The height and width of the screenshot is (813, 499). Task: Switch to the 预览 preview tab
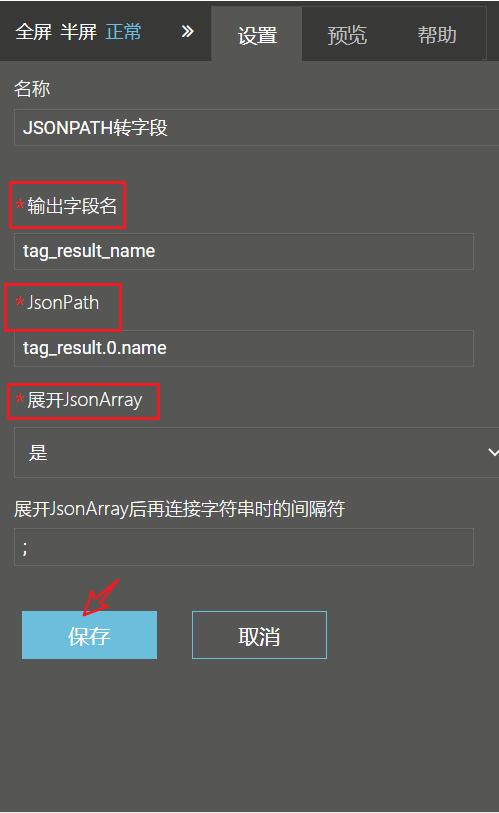347,35
